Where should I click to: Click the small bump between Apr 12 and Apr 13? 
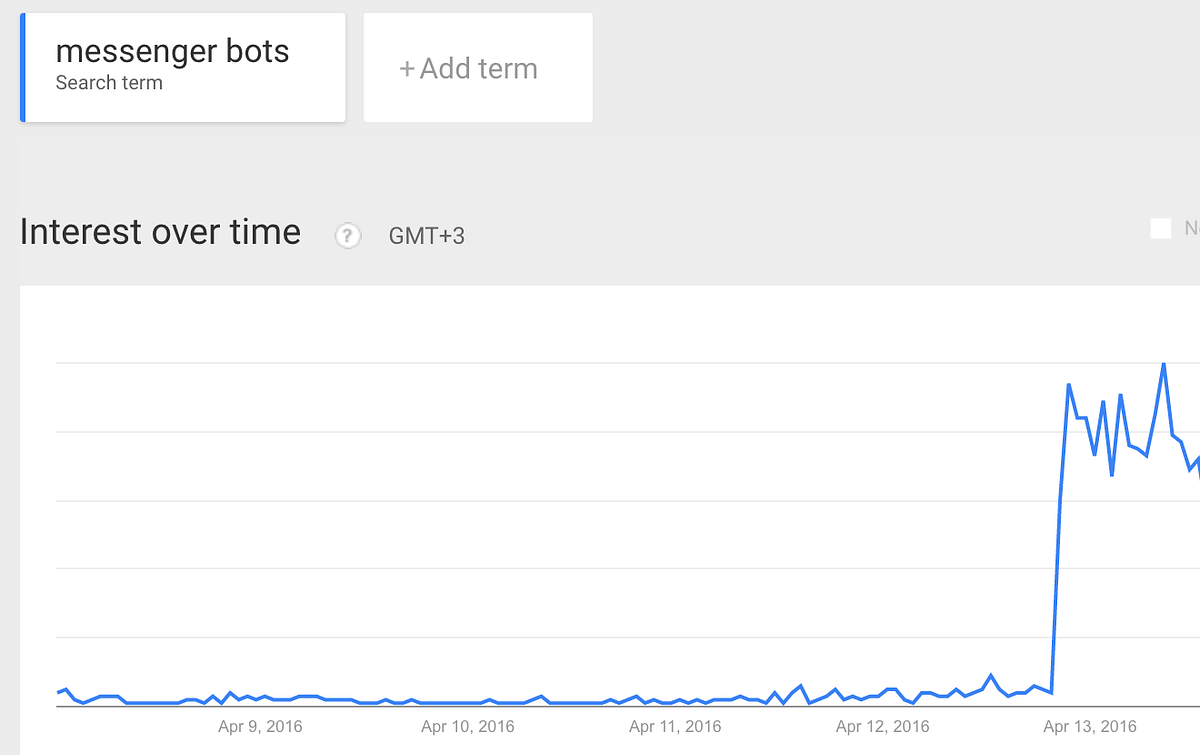tap(991, 676)
